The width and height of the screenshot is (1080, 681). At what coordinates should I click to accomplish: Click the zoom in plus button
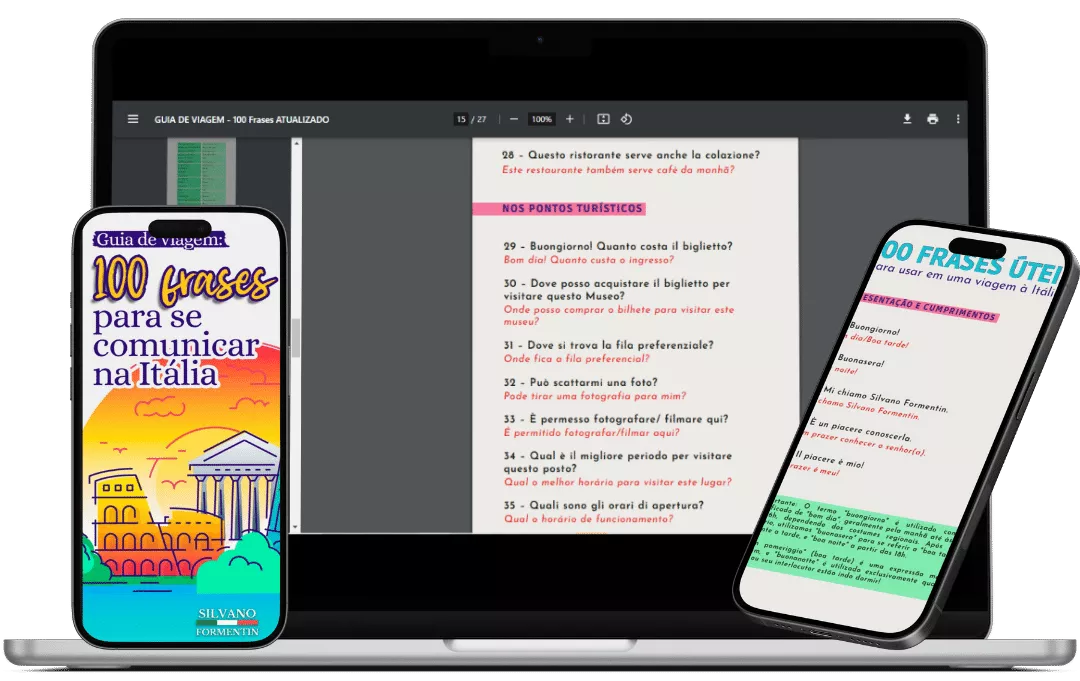[x=570, y=119]
